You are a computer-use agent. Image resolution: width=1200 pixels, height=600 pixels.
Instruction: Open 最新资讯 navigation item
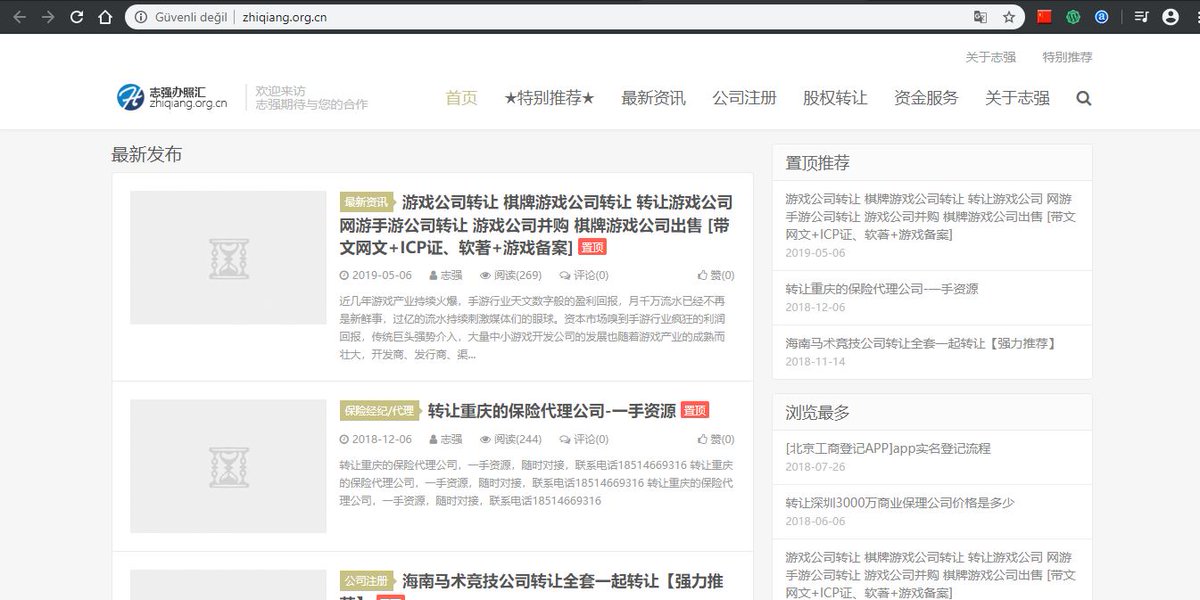(653, 98)
